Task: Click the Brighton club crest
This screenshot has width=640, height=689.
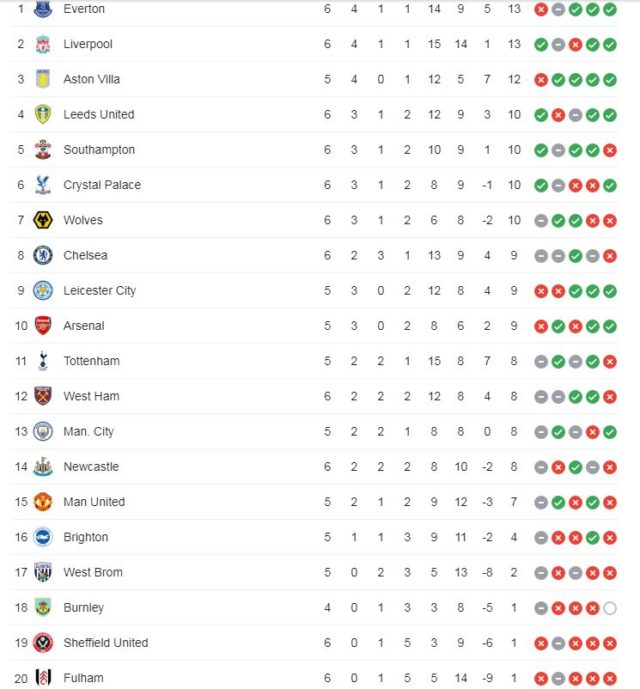Action: [x=42, y=537]
